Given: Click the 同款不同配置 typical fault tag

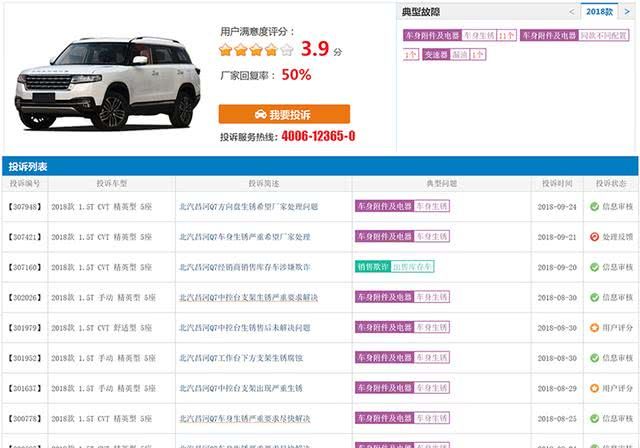Looking at the screenshot, I should 574,35.
